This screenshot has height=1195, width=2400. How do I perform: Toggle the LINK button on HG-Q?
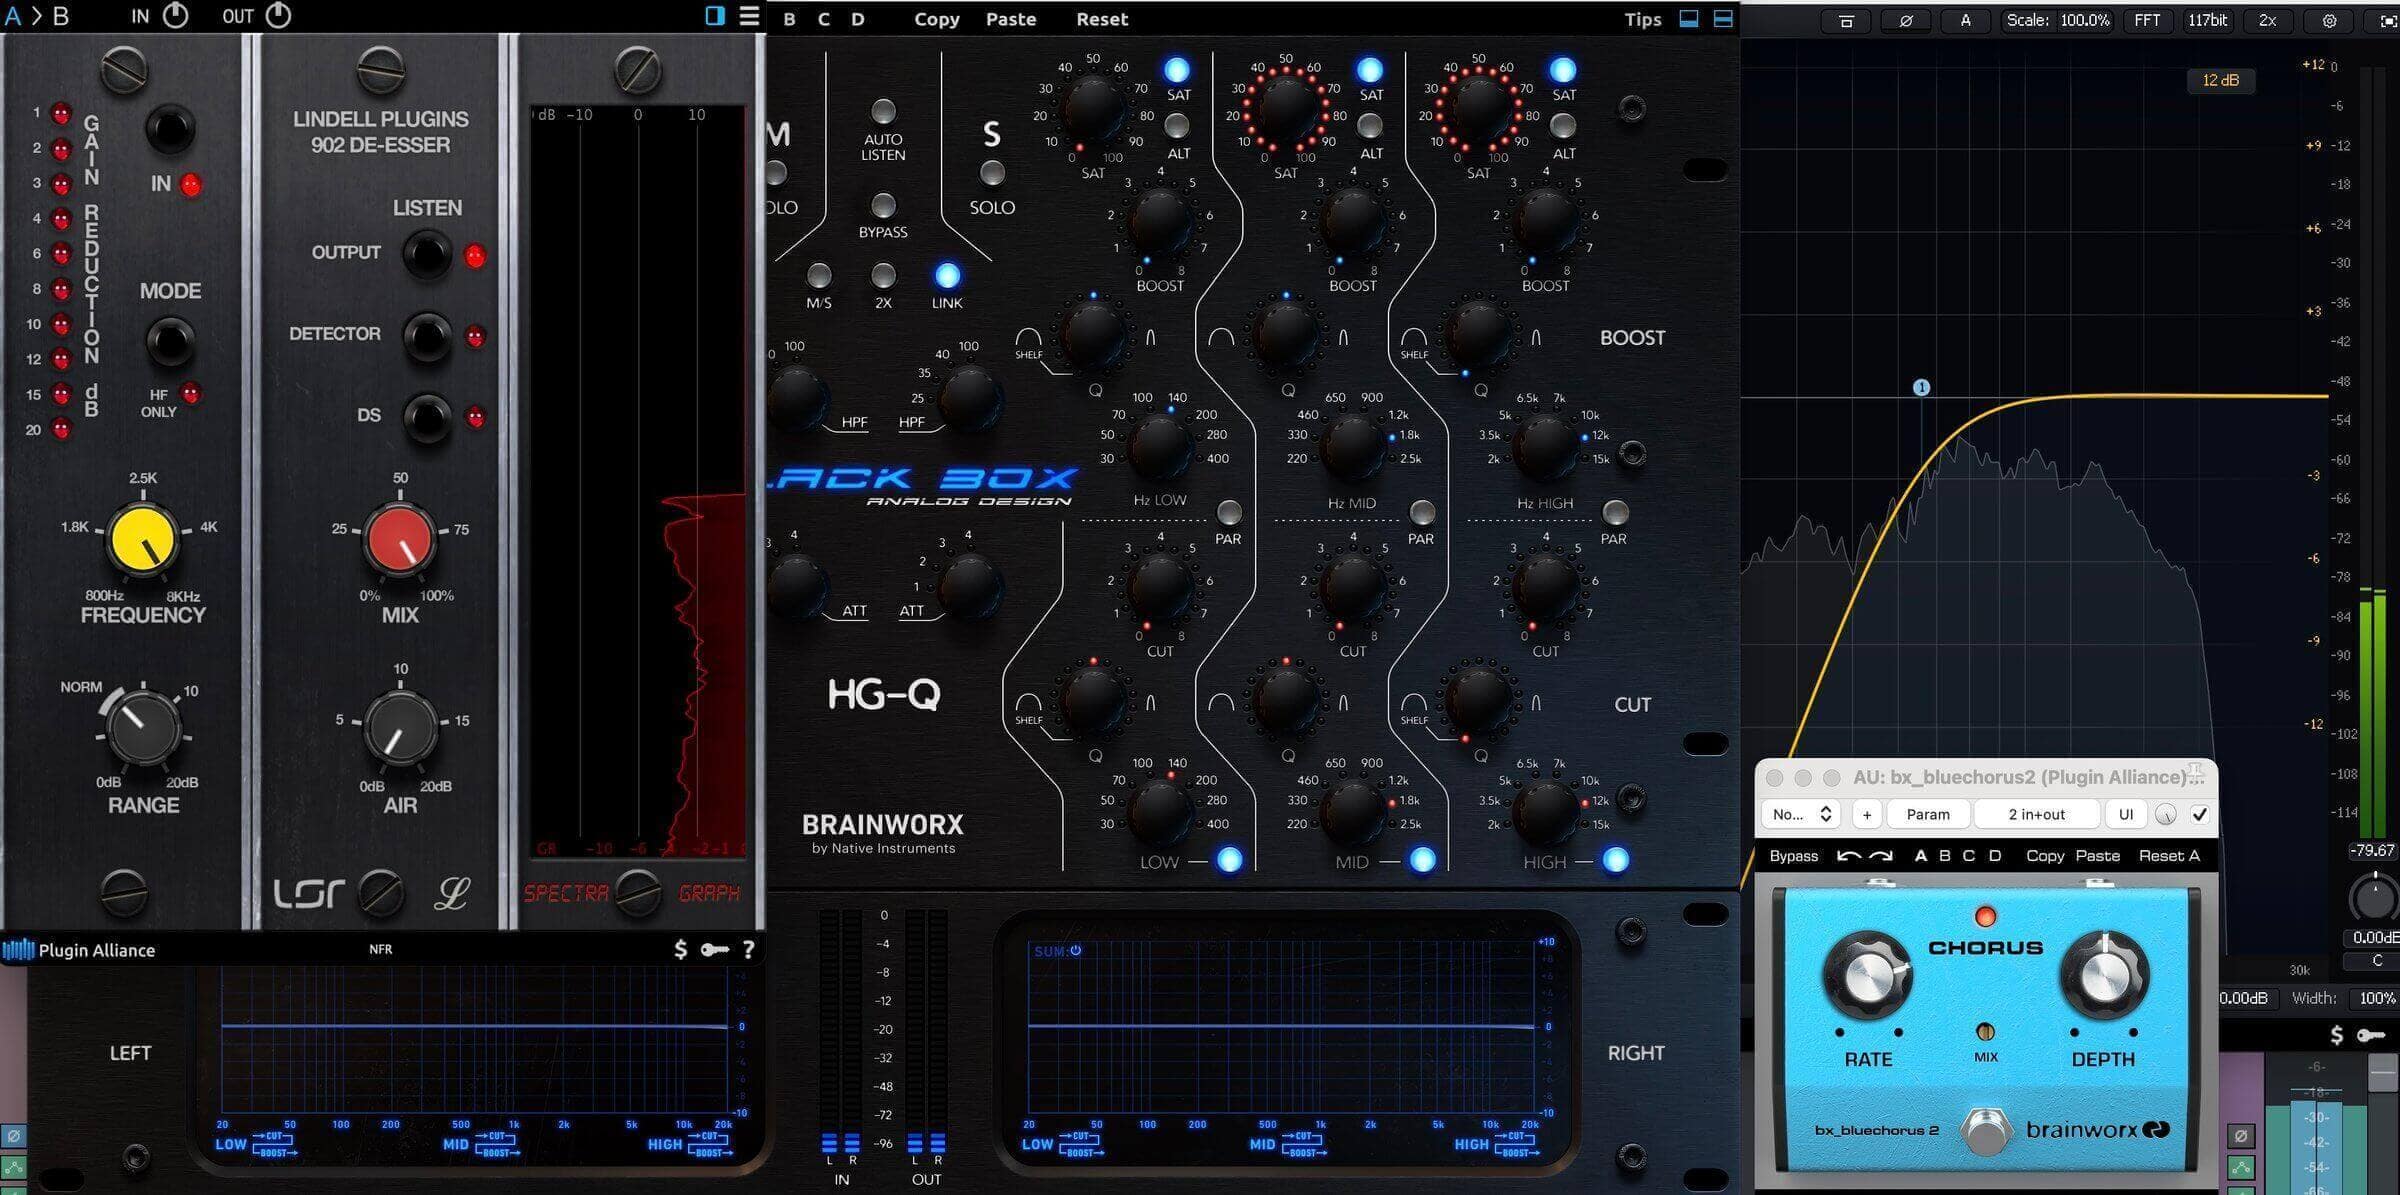click(947, 275)
